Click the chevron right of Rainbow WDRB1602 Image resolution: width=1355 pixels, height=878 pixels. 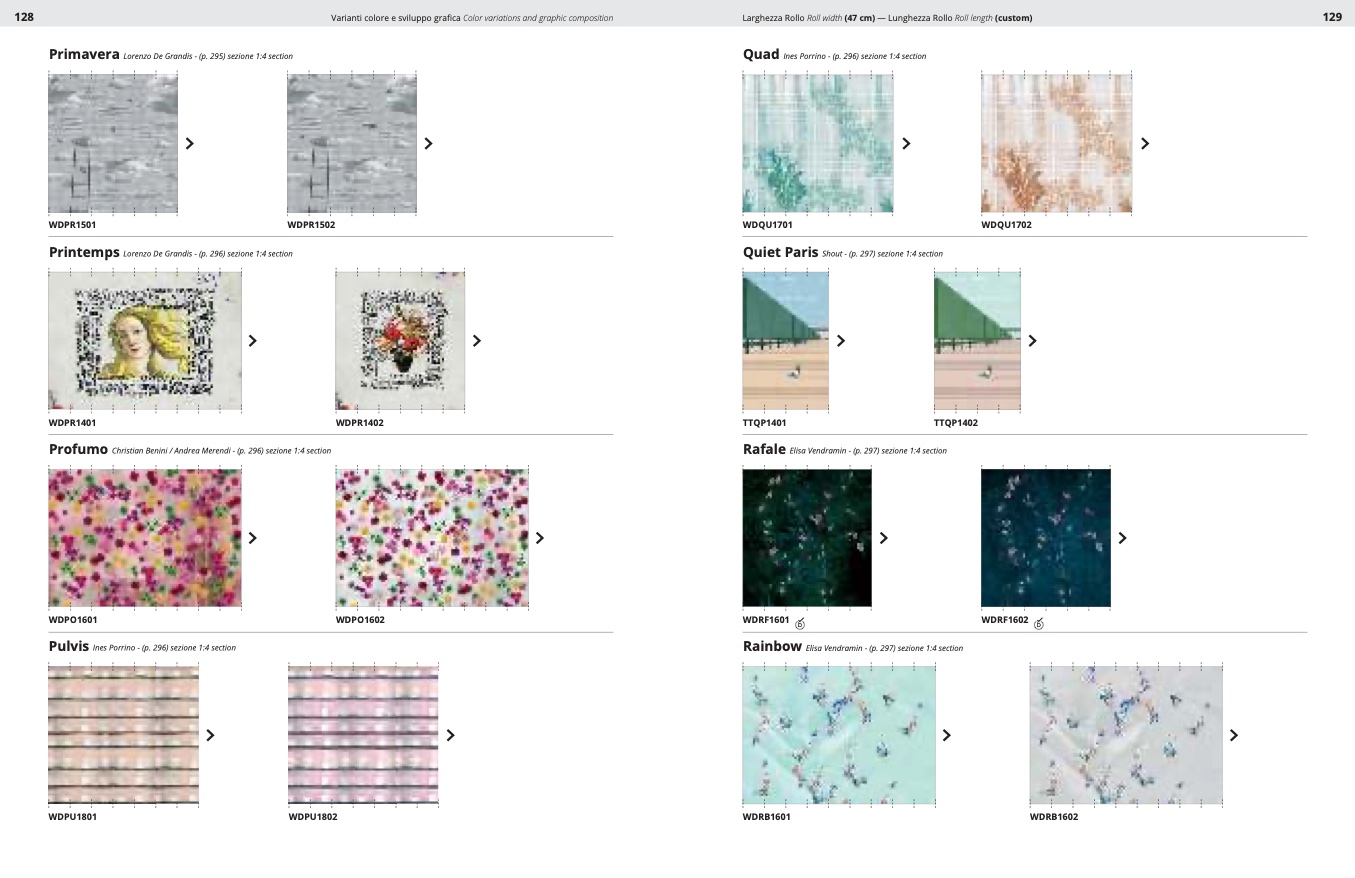(1234, 735)
